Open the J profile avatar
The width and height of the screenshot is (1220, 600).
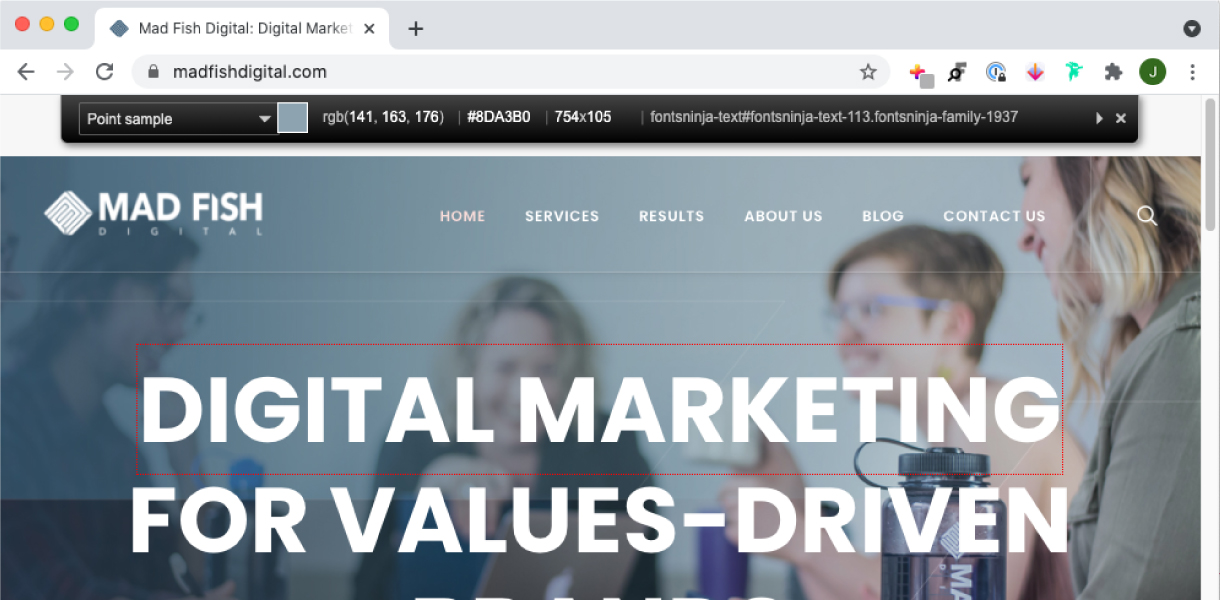point(1152,72)
